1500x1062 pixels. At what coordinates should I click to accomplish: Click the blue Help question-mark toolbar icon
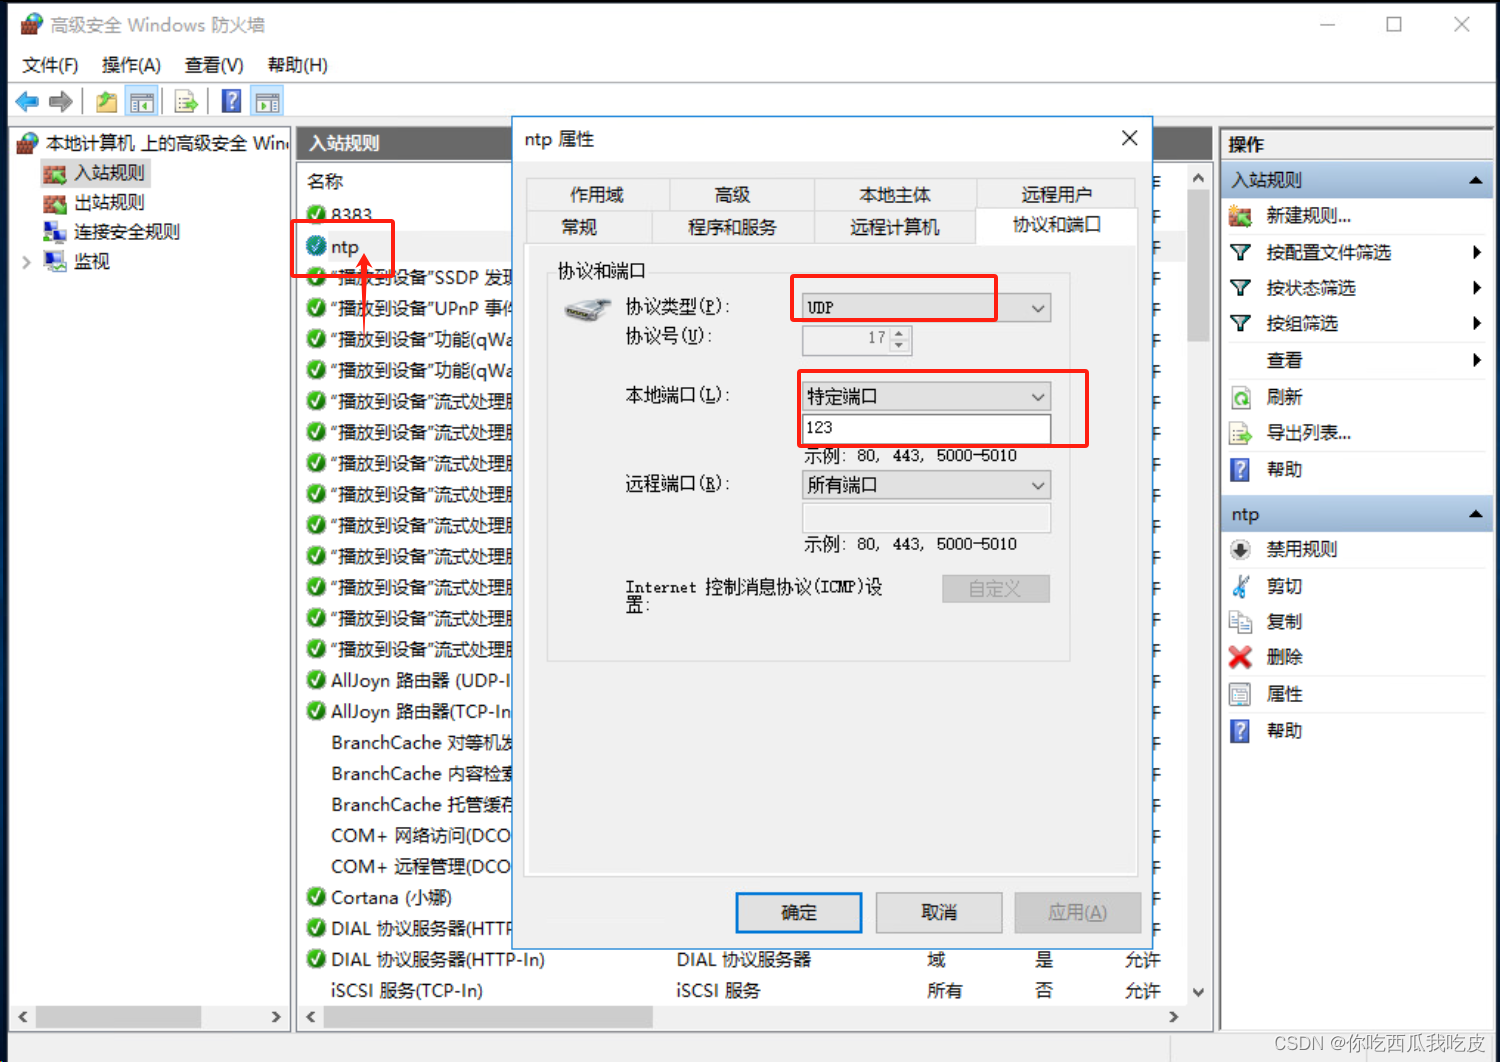230,100
